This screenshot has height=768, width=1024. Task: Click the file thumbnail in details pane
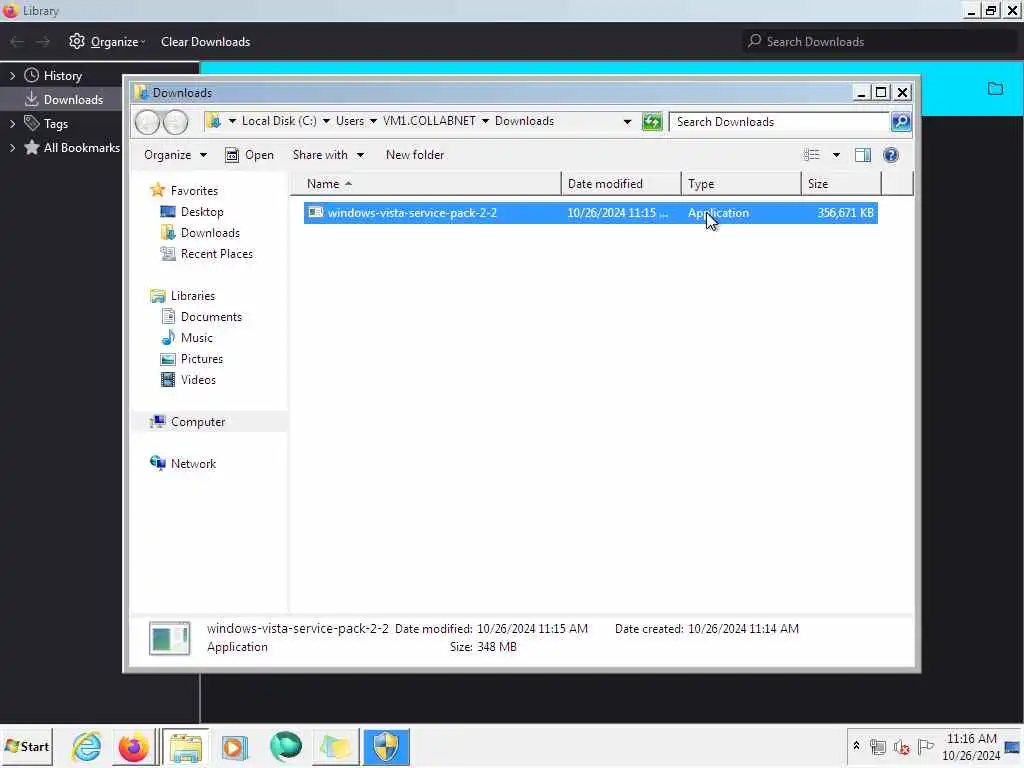169,638
